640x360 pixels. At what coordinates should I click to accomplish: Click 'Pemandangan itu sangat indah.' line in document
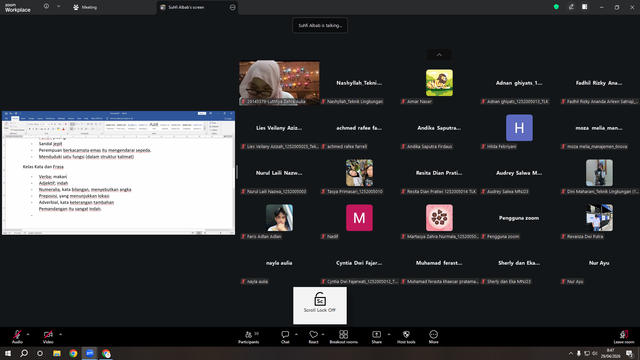pos(70,209)
